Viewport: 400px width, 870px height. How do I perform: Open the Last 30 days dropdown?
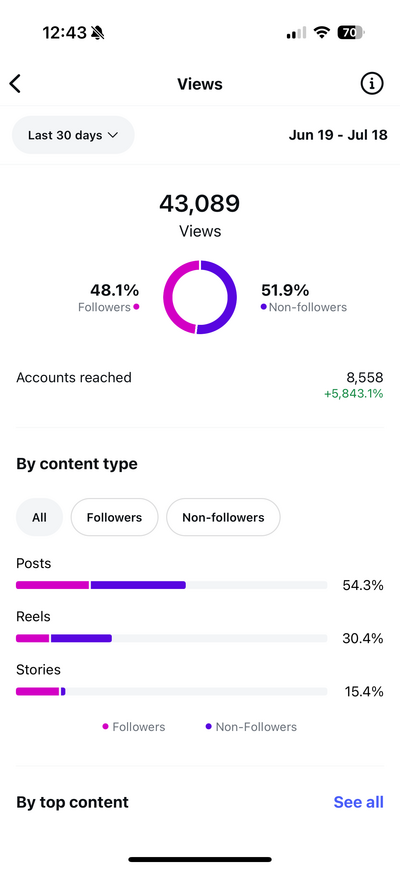pos(73,135)
